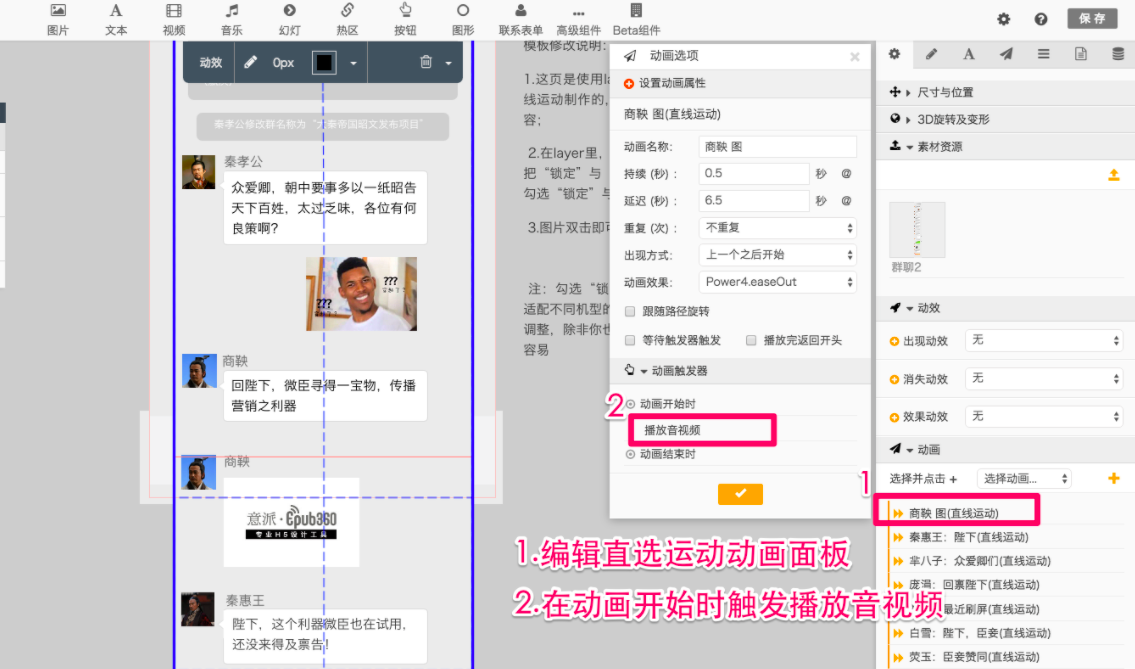Open the 出现方式 dropdown

point(777,255)
